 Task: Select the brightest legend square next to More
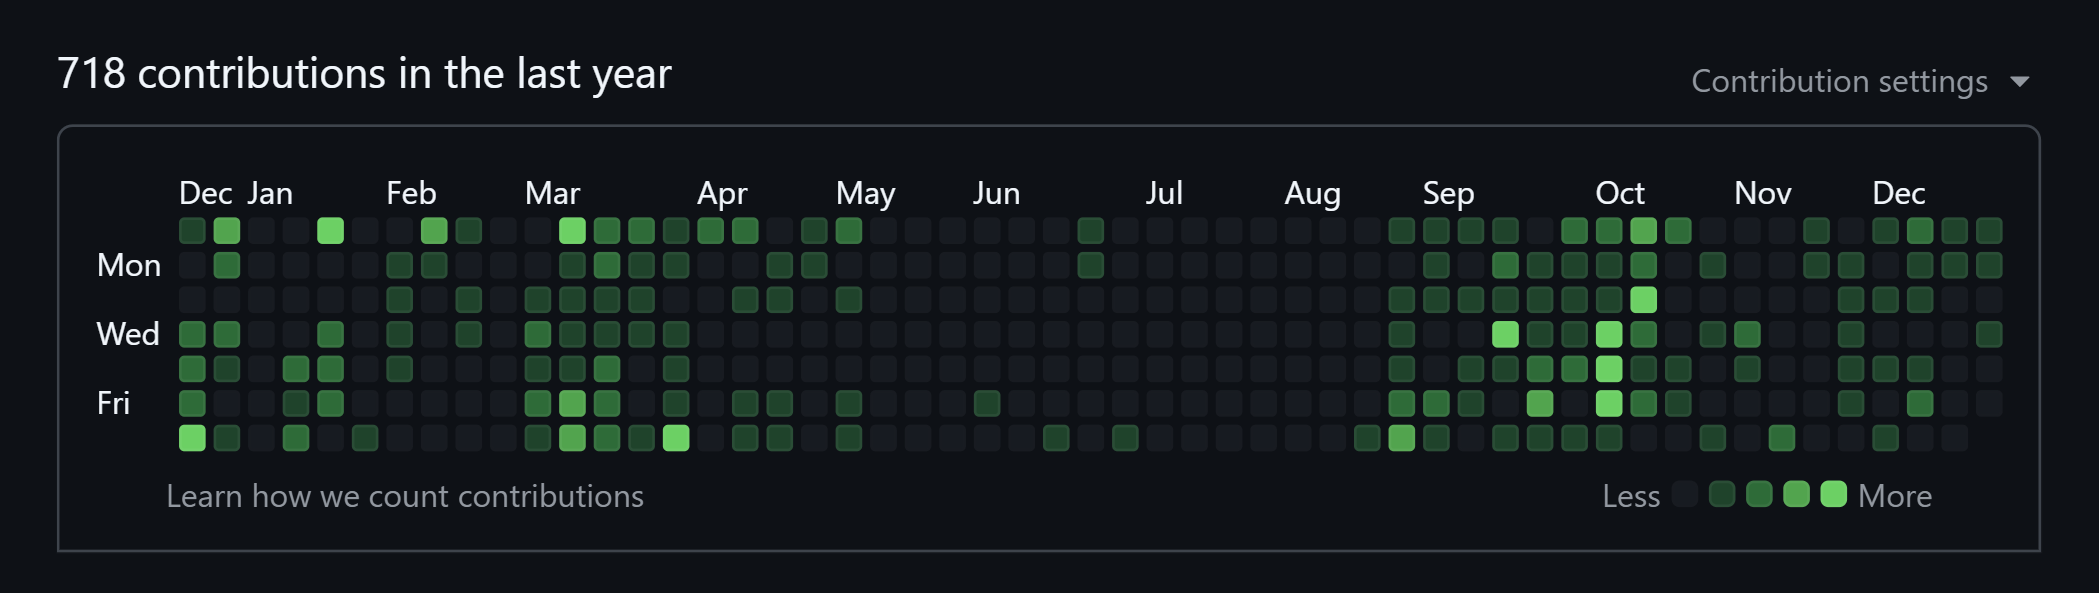[1832, 495]
